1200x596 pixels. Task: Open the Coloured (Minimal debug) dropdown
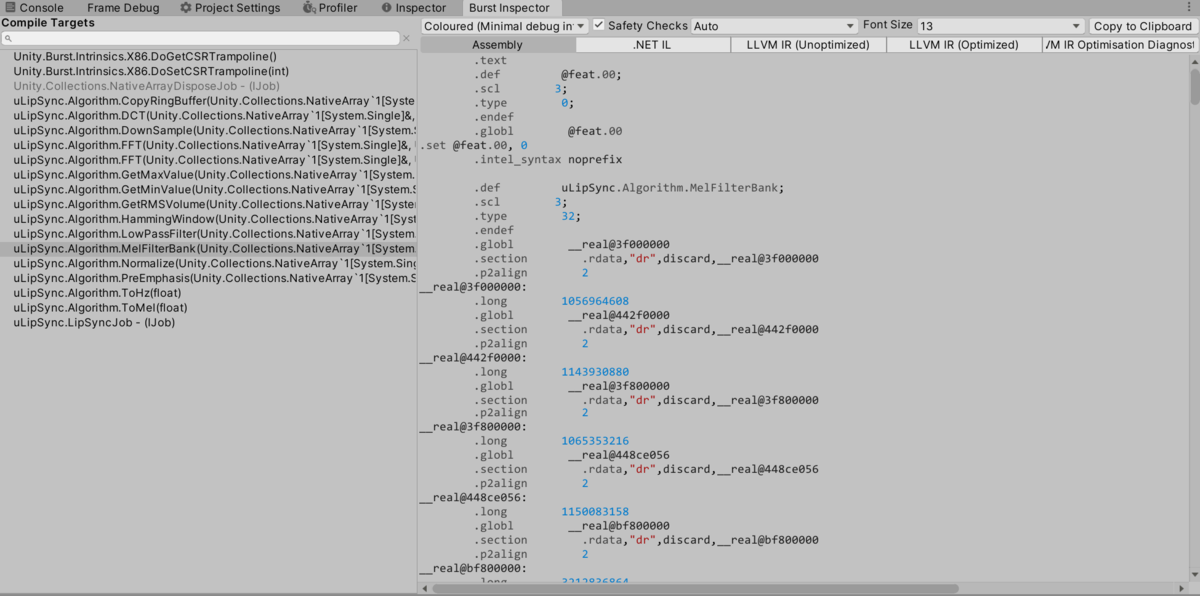(504, 26)
